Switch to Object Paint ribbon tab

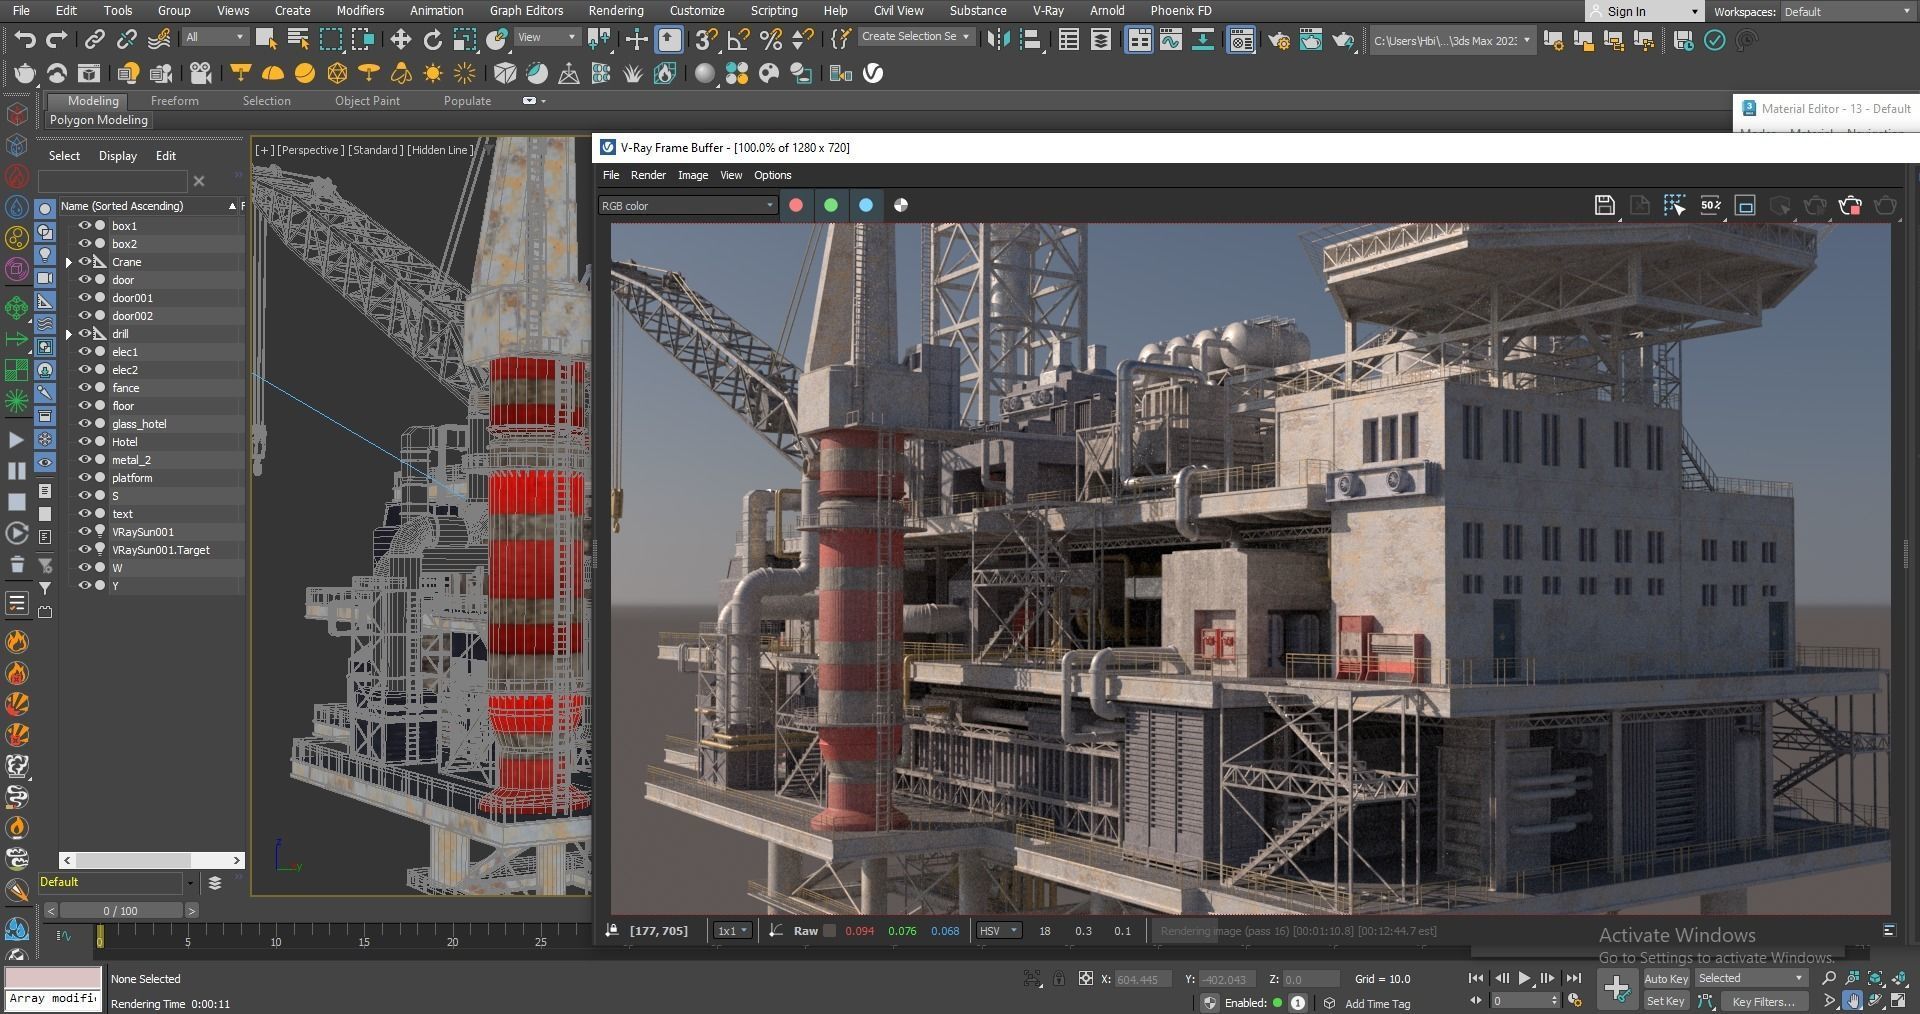(x=367, y=101)
